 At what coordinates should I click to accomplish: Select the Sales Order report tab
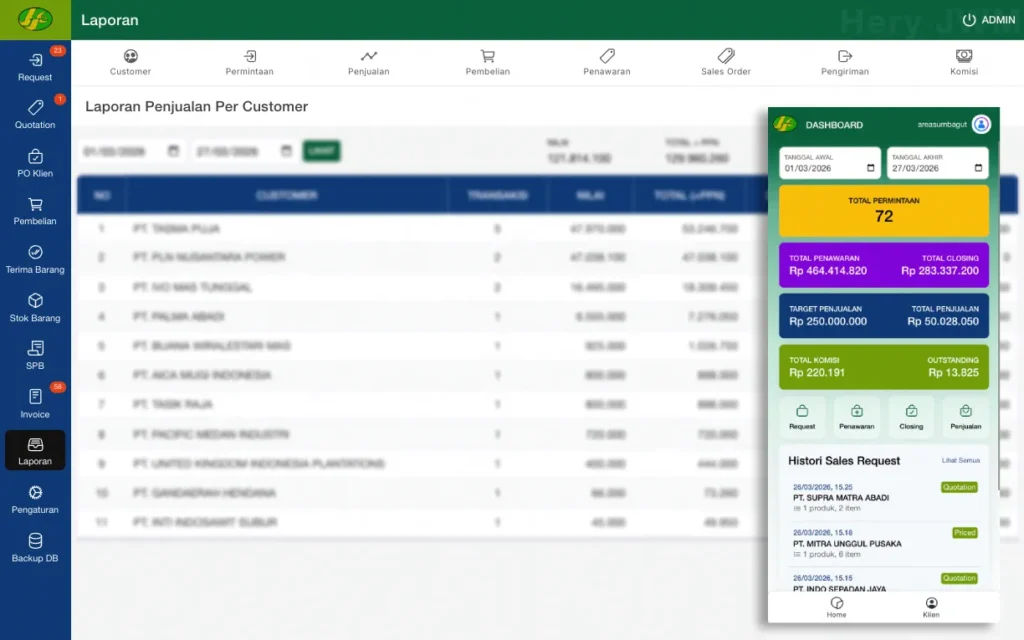(725, 63)
